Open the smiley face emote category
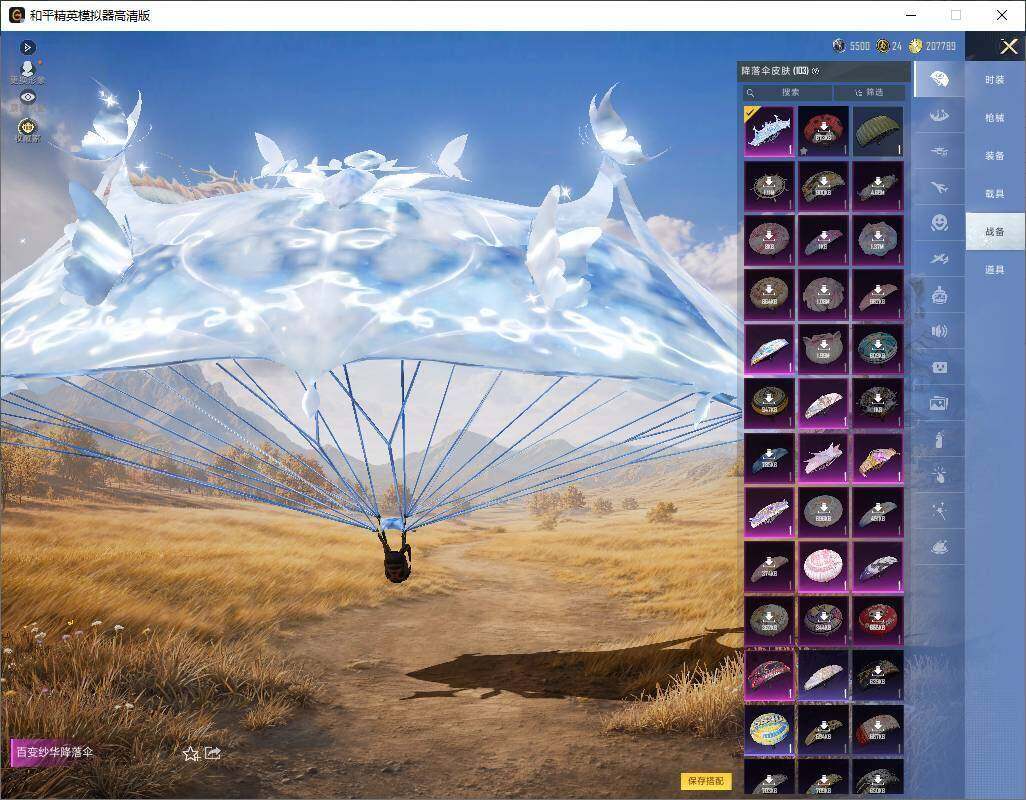Image resolution: width=1026 pixels, height=800 pixels. [x=939, y=223]
